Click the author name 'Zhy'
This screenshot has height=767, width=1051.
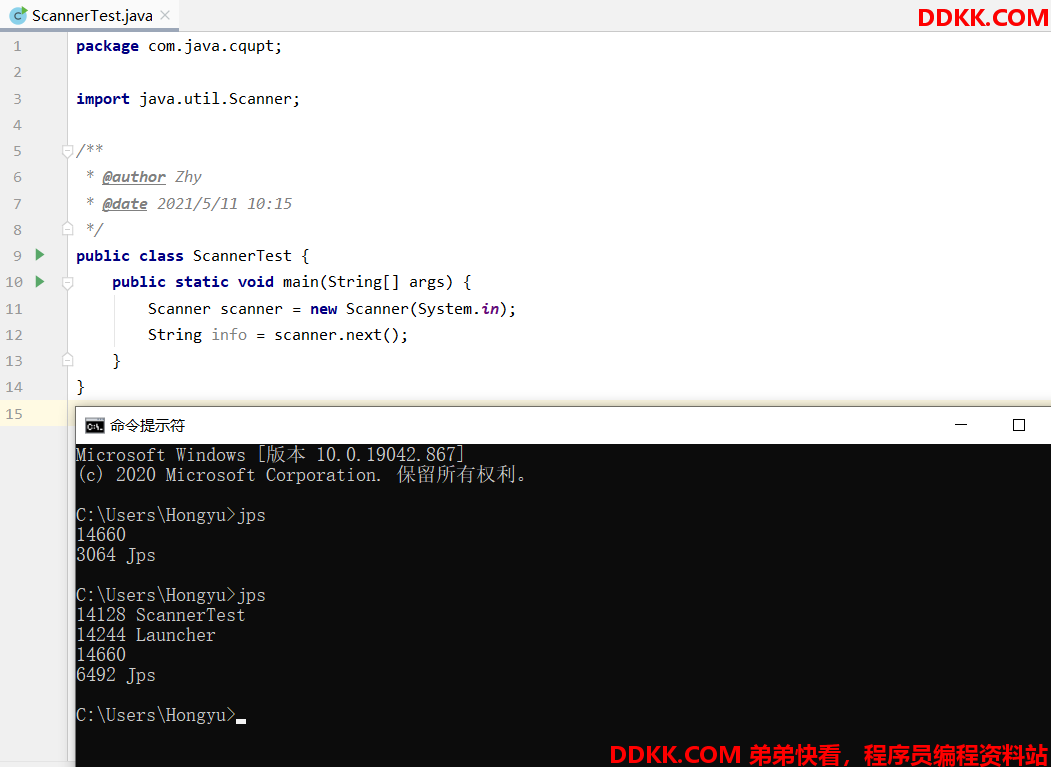pos(188,177)
